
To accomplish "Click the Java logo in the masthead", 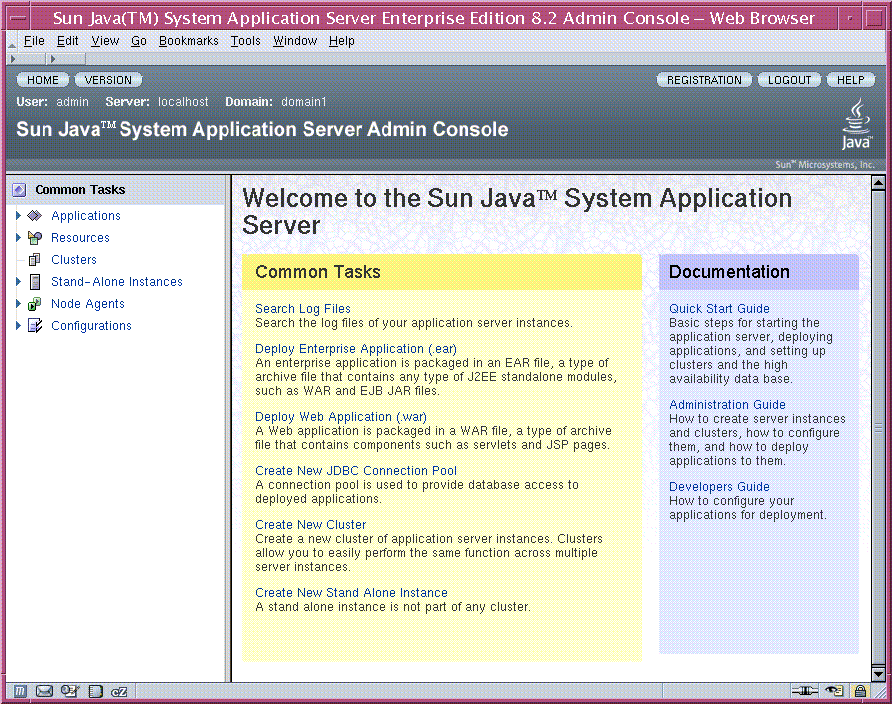I will (x=856, y=123).
